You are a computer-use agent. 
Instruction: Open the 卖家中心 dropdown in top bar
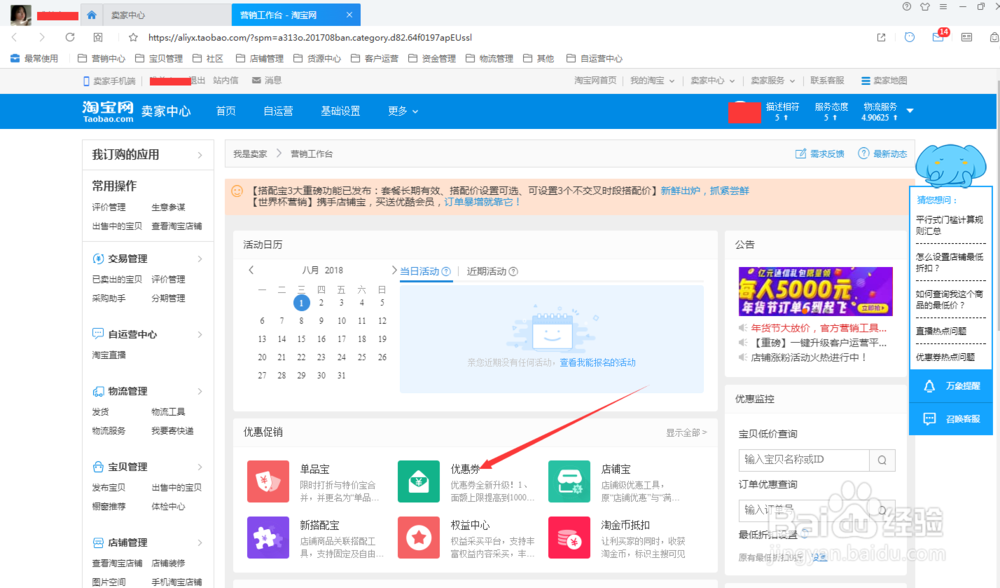tap(712, 80)
